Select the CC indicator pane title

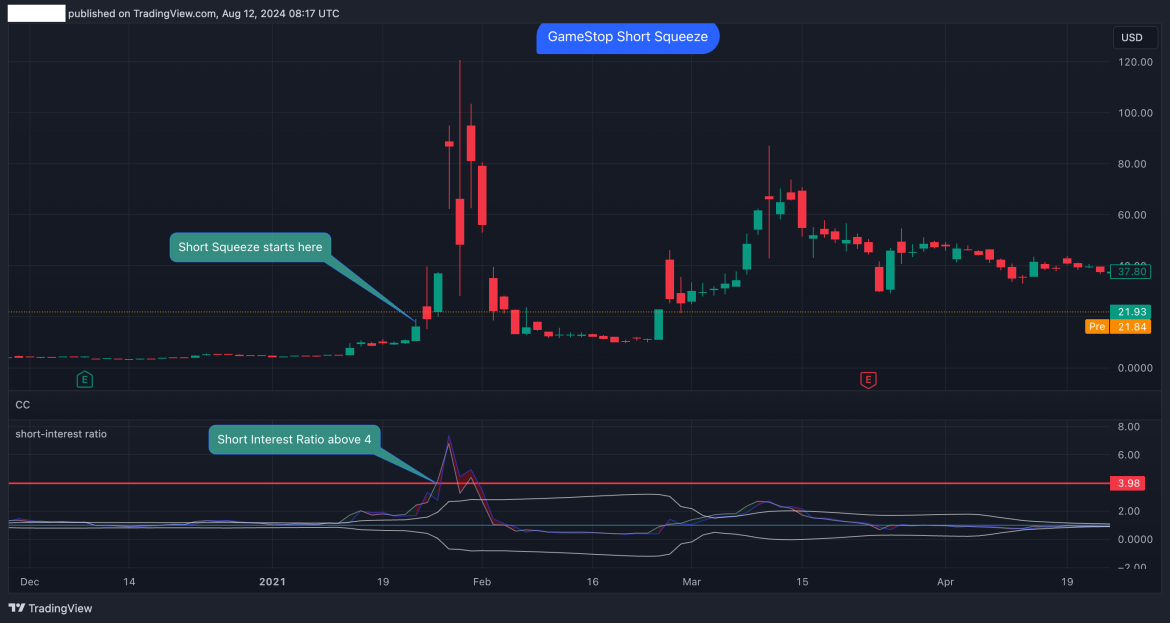point(22,405)
